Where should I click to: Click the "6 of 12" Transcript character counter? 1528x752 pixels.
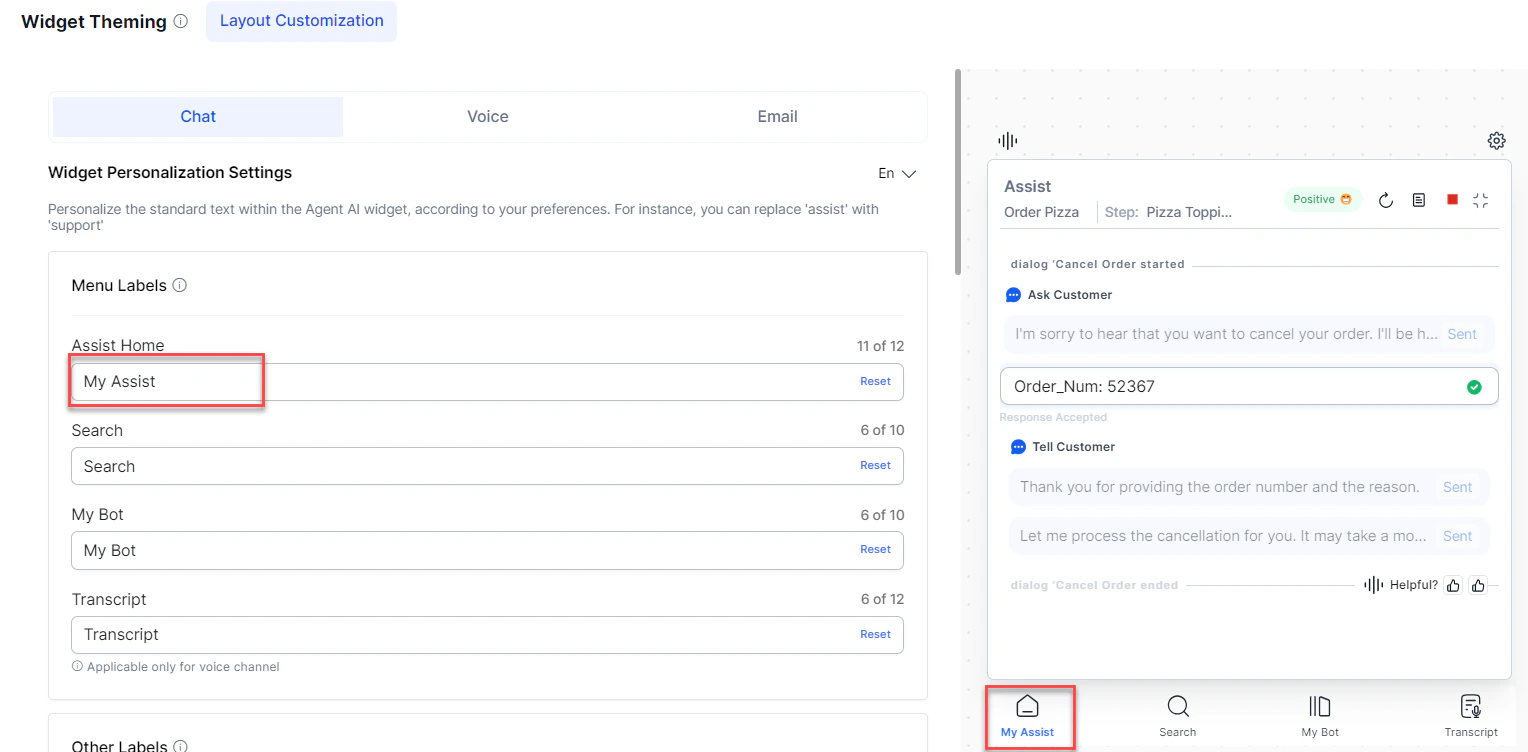tap(882, 599)
